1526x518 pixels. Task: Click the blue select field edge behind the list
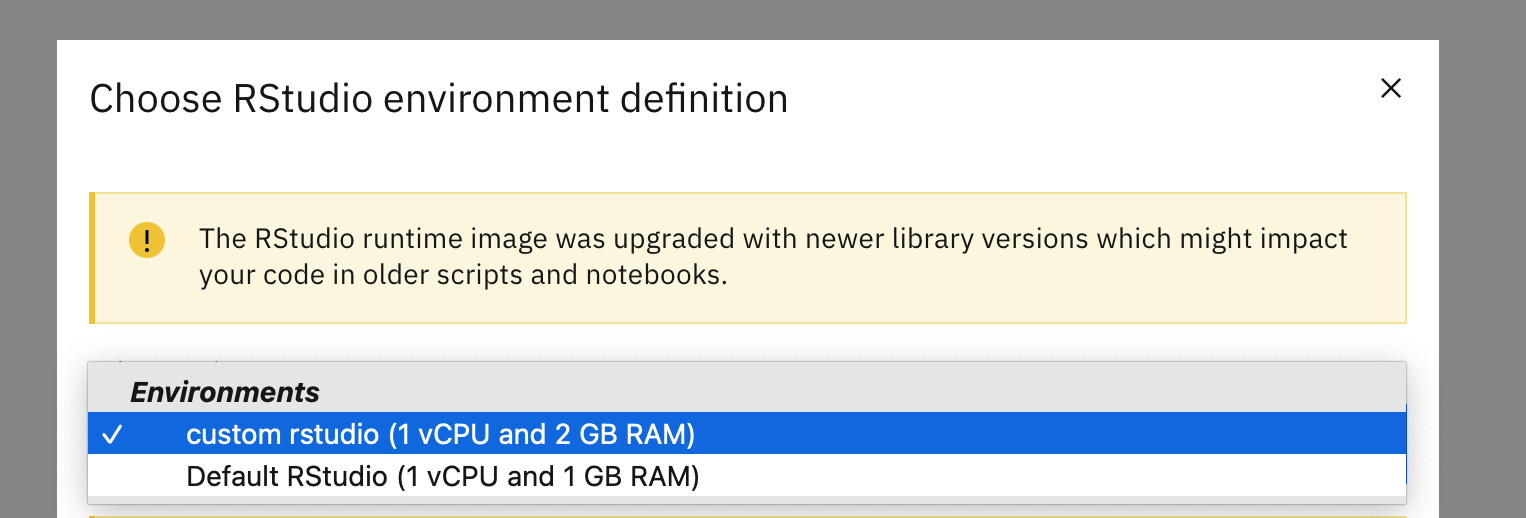pyautogui.click(x=1407, y=444)
